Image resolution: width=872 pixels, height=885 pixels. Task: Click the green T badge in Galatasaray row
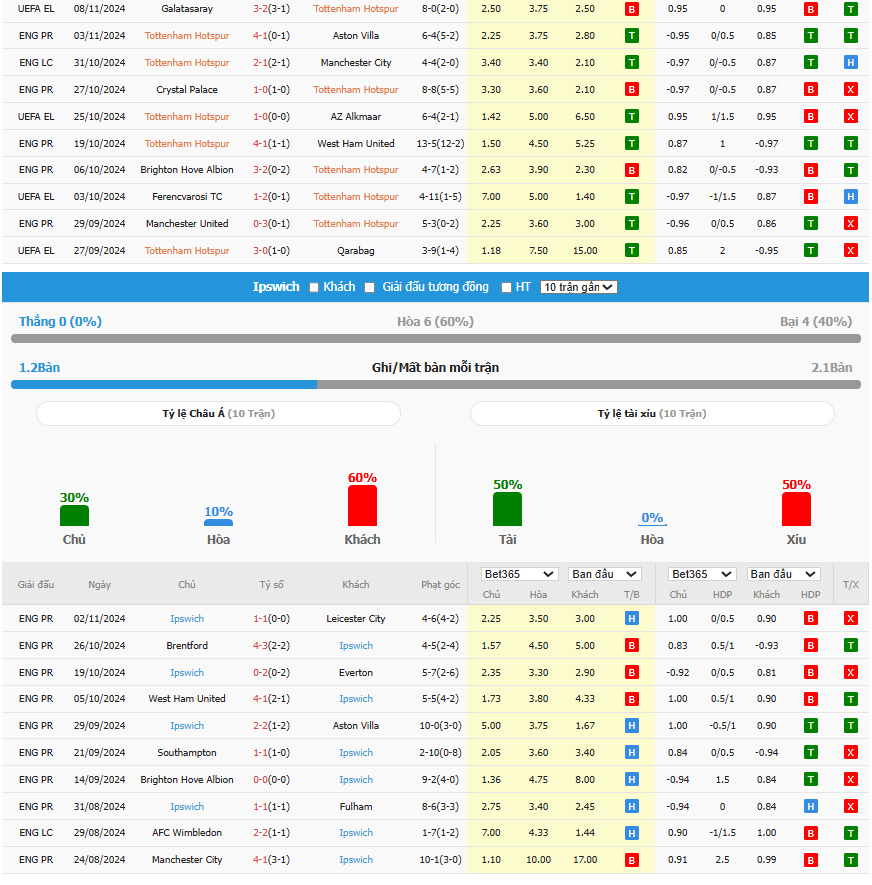(x=850, y=9)
